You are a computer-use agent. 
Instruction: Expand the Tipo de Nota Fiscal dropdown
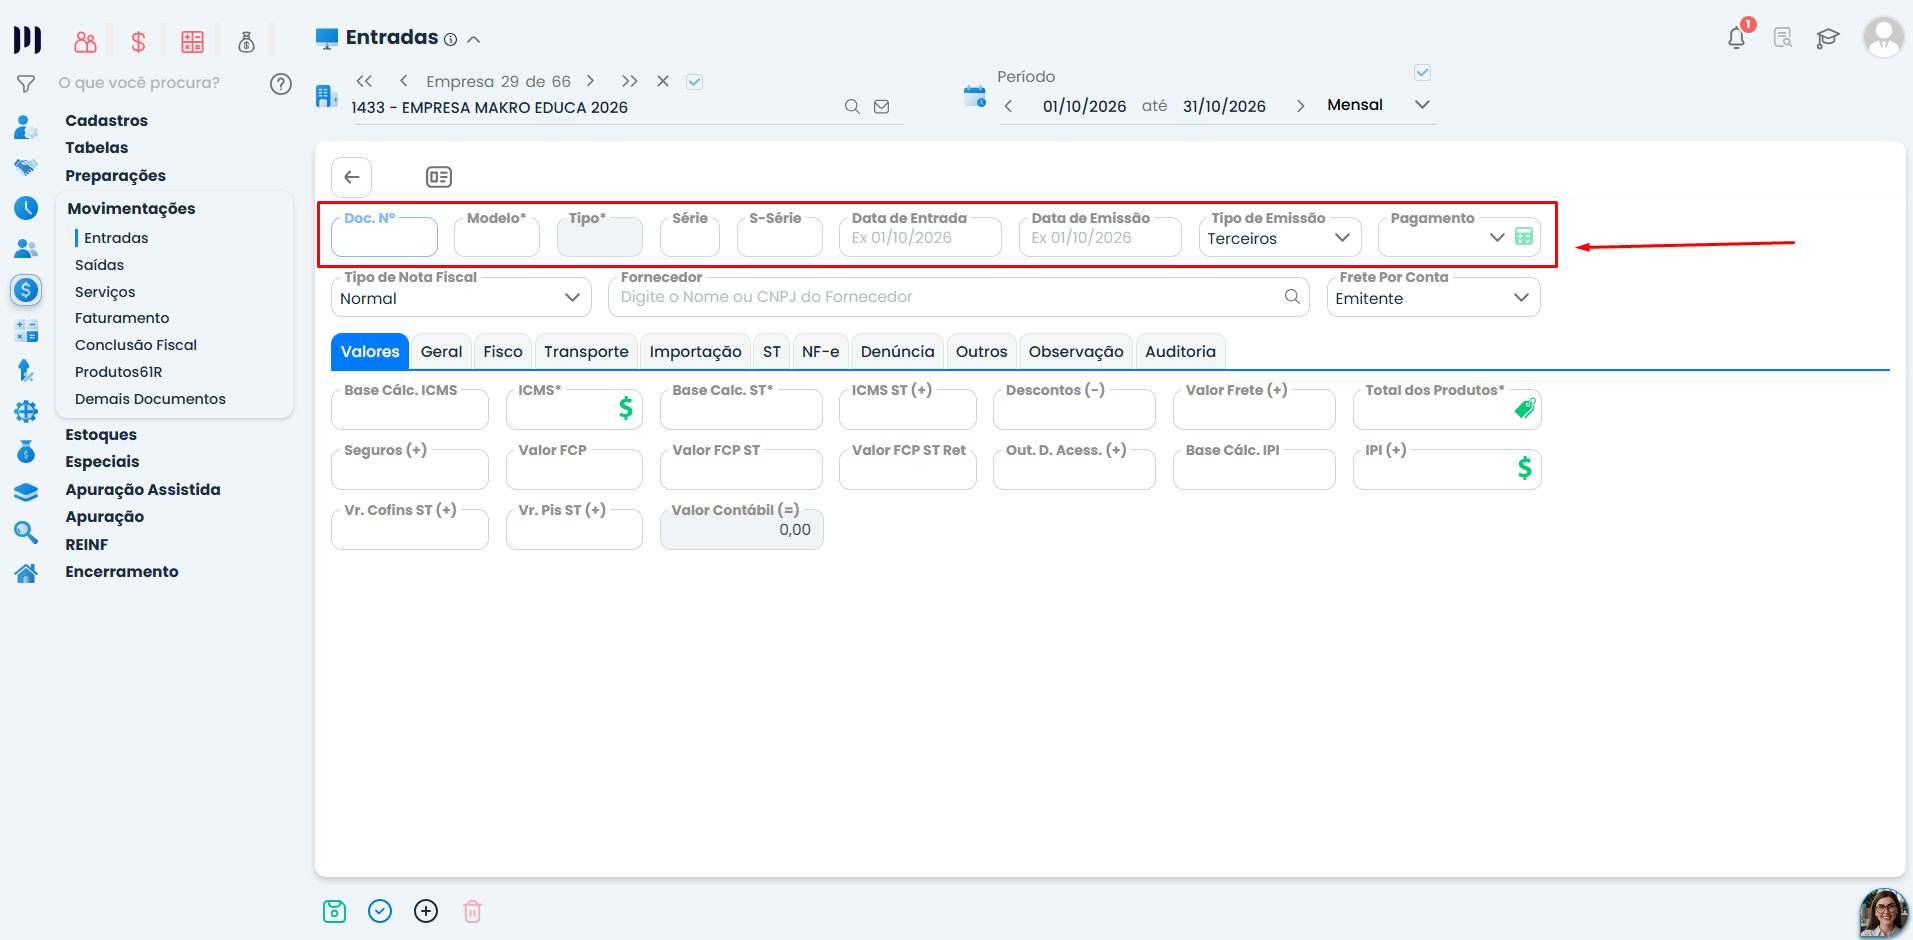click(461, 298)
